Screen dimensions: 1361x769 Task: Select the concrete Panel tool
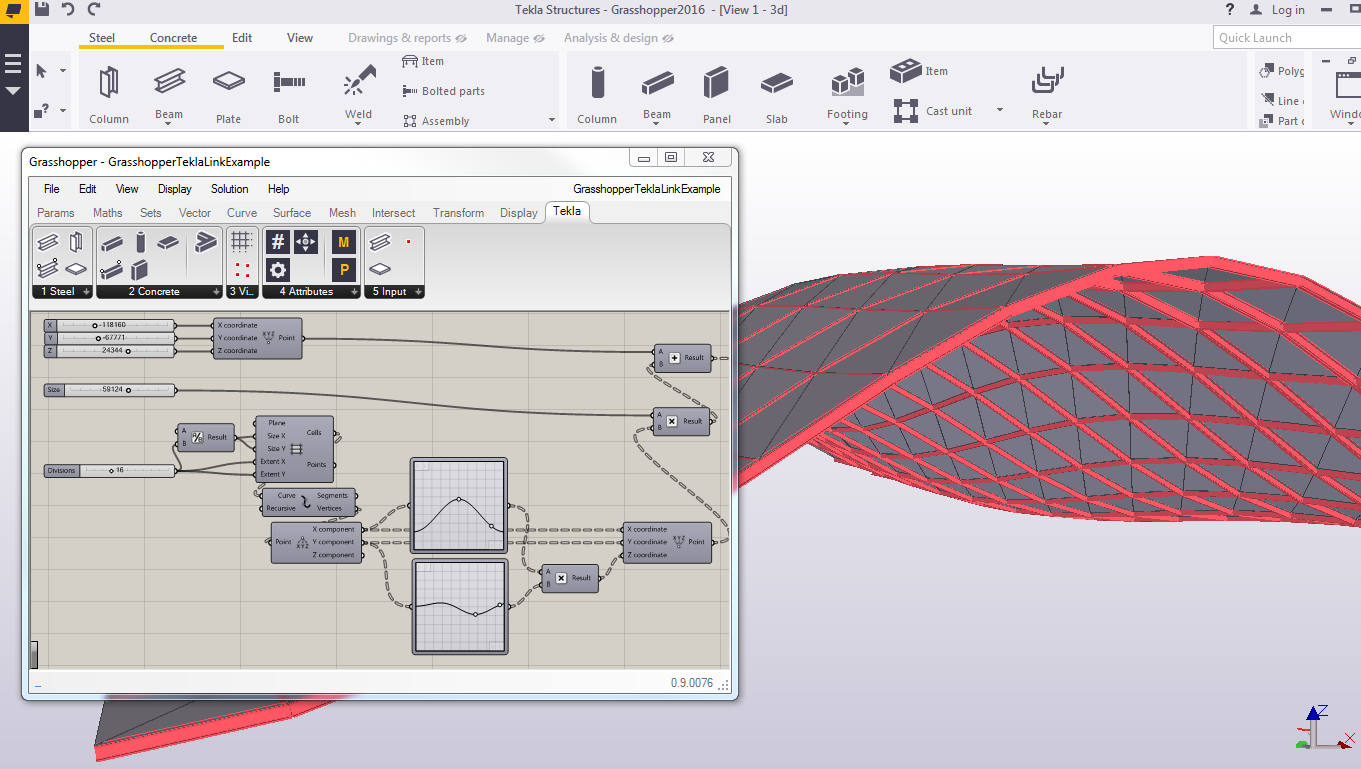pos(716,83)
